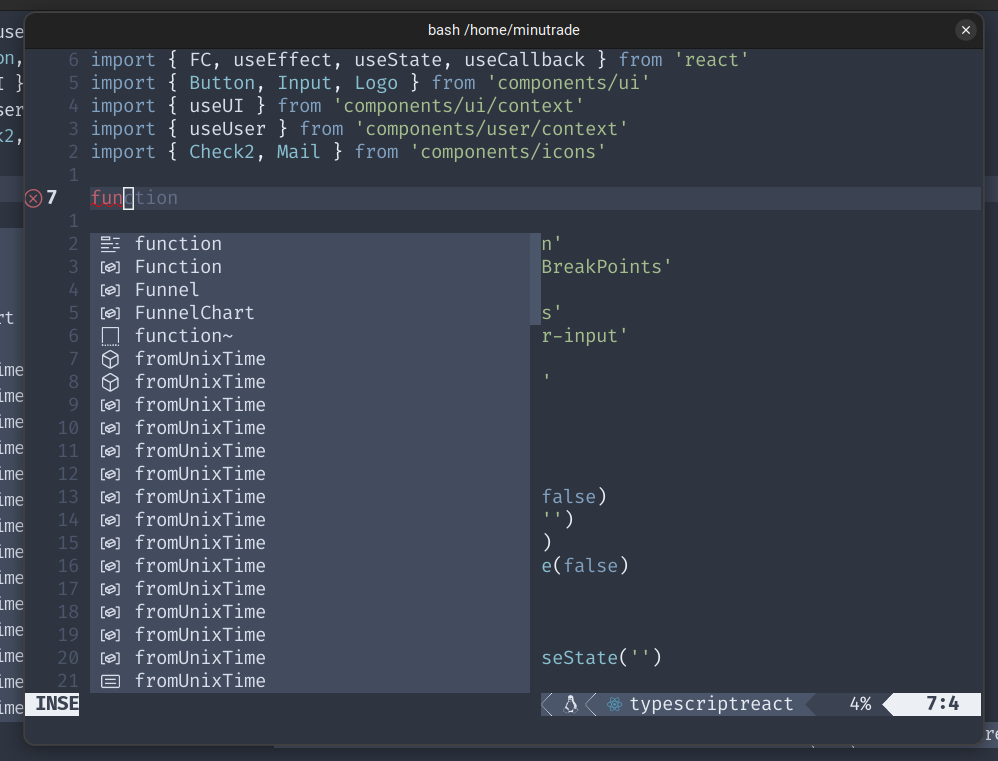Click 'useUser' in the import line
Image resolution: width=998 pixels, height=761 pixels.
pyautogui.click(x=227, y=129)
